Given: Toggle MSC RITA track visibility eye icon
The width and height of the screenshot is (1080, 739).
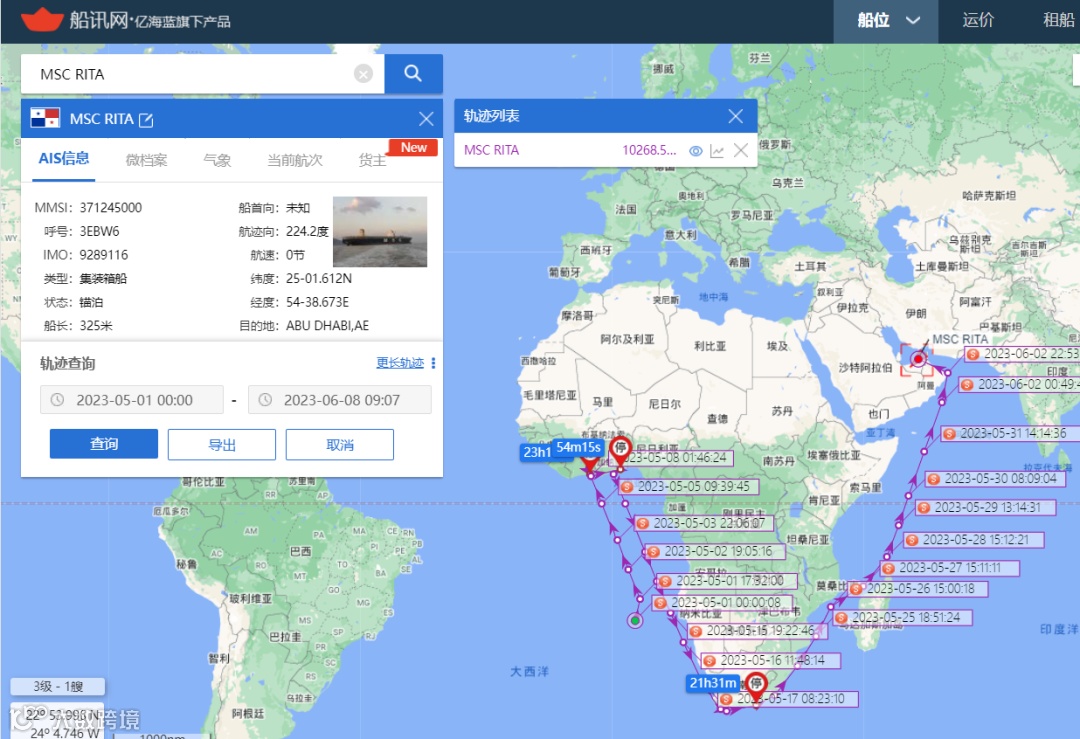Looking at the screenshot, I should pyautogui.click(x=696, y=151).
